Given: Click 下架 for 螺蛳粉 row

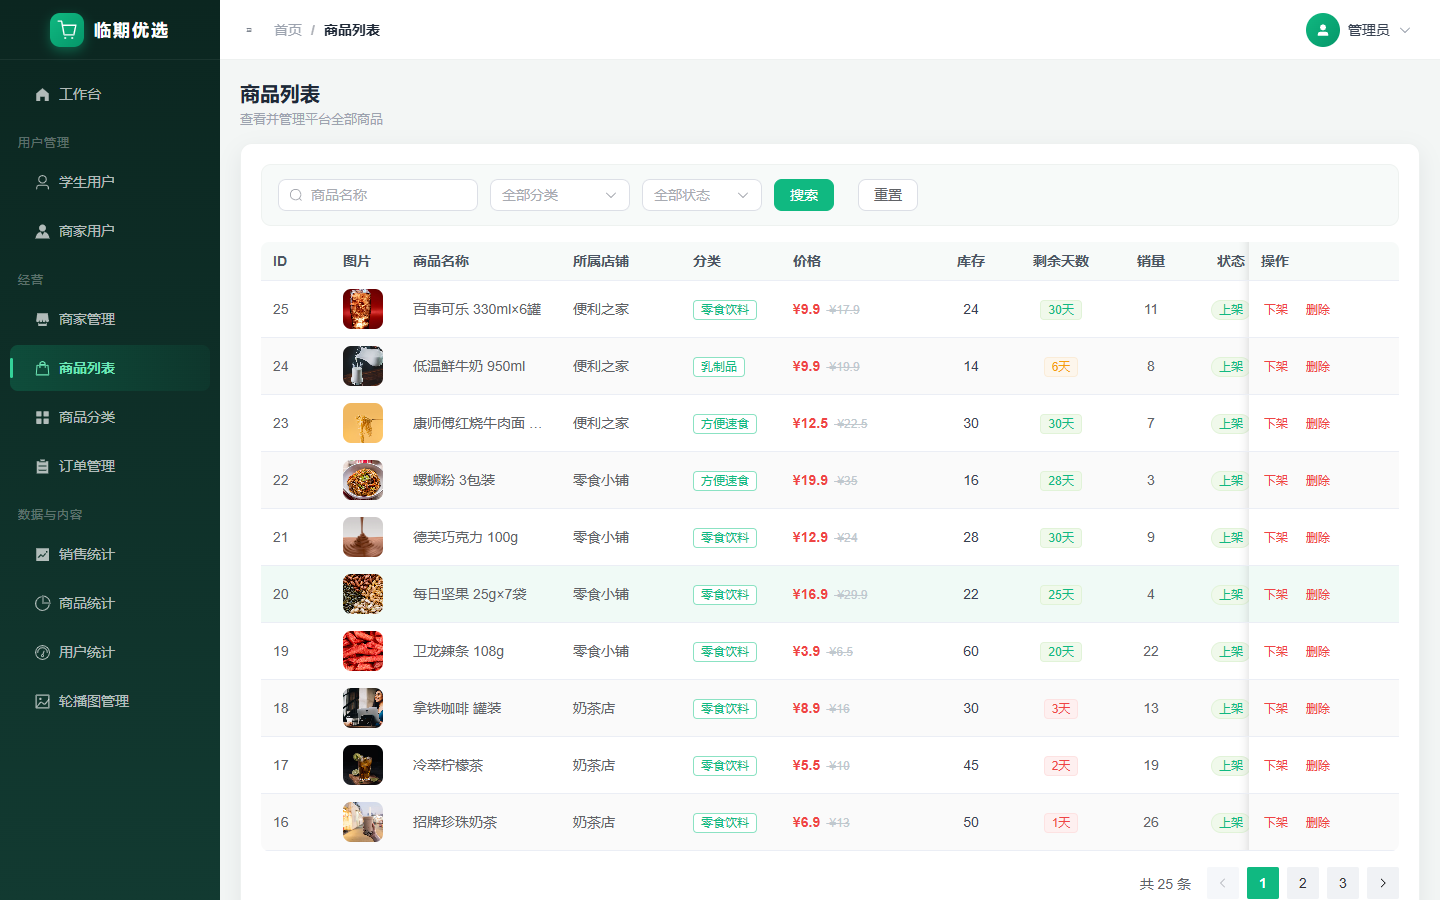Looking at the screenshot, I should (1276, 480).
